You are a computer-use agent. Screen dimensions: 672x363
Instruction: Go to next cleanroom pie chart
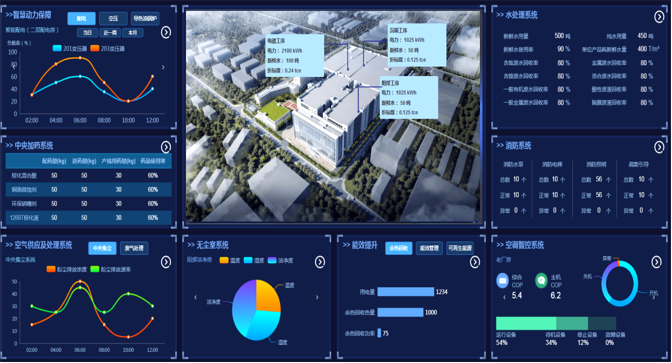pos(317,297)
